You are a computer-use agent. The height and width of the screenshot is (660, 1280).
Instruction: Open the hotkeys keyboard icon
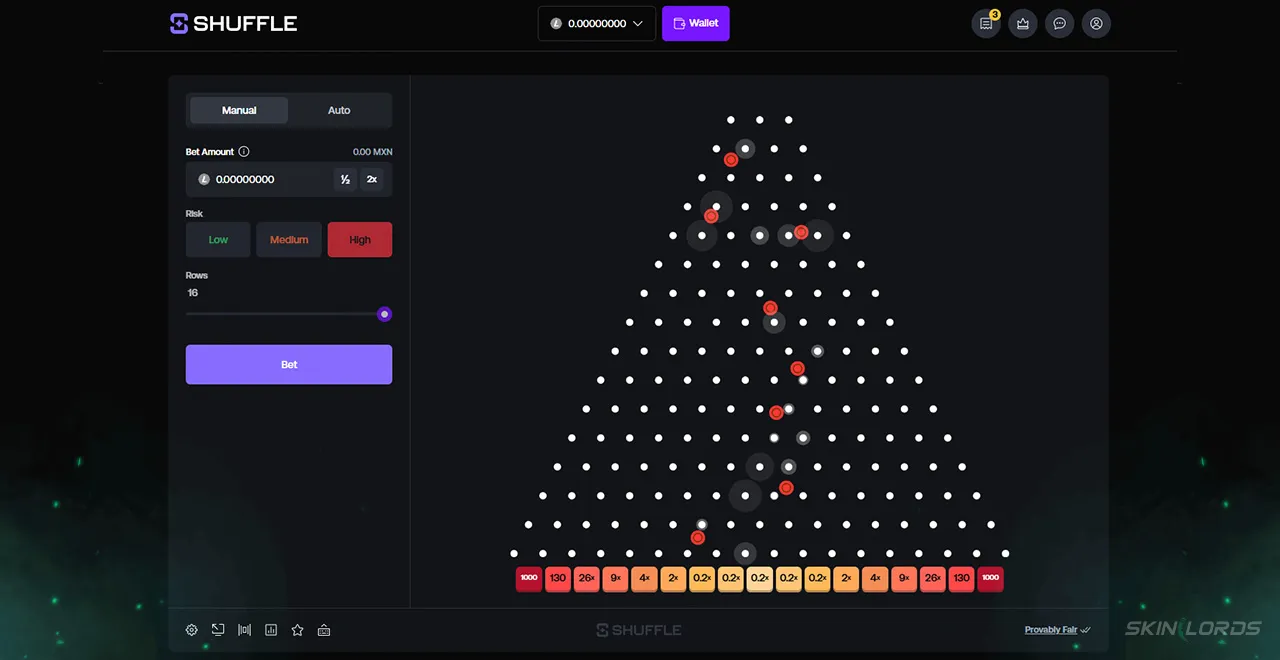(x=324, y=630)
